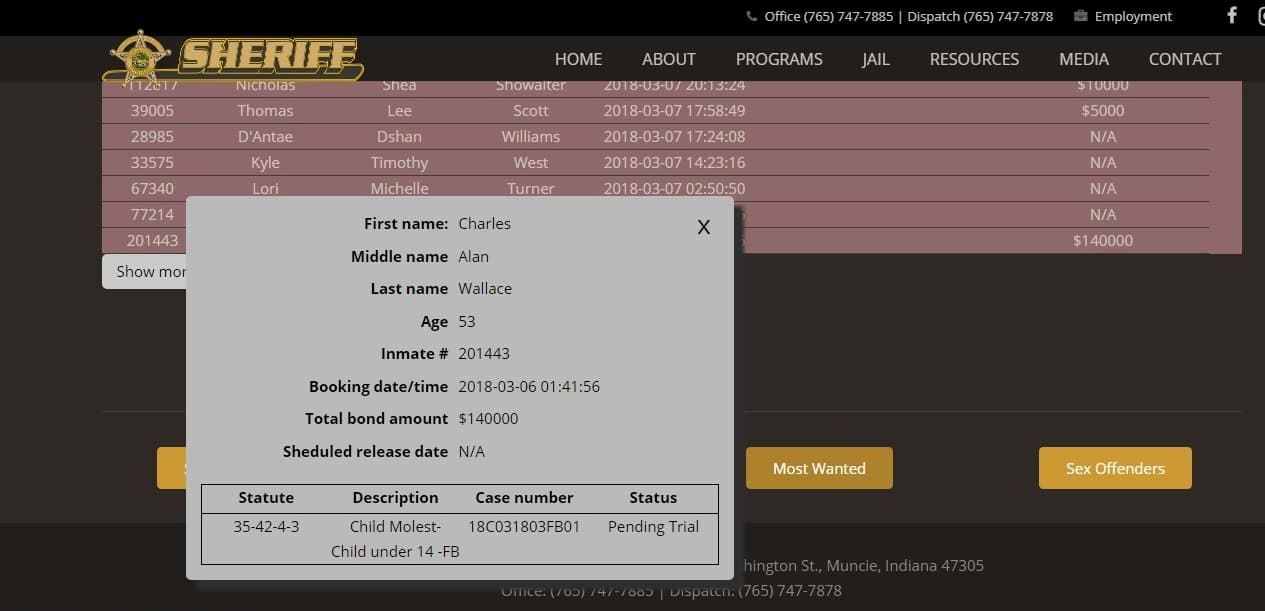Click case number 18C031803FB01 in popup
This screenshot has width=1265, height=611.
(x=524, y=526)
